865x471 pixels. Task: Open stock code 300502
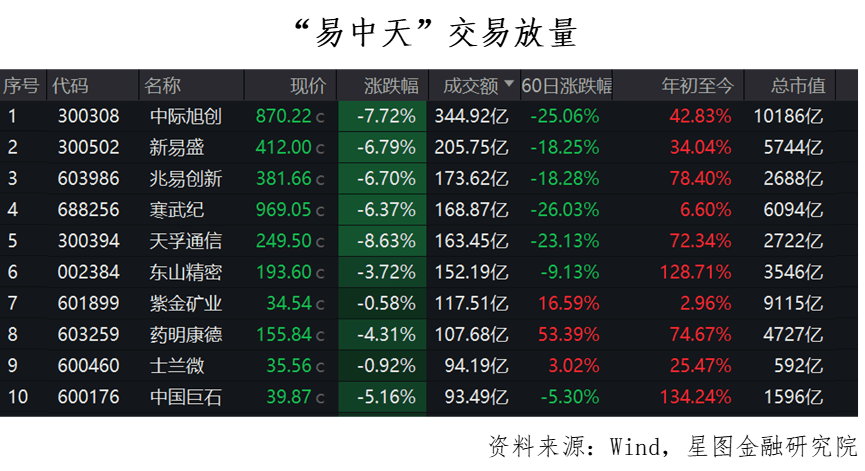pos(88,147)
